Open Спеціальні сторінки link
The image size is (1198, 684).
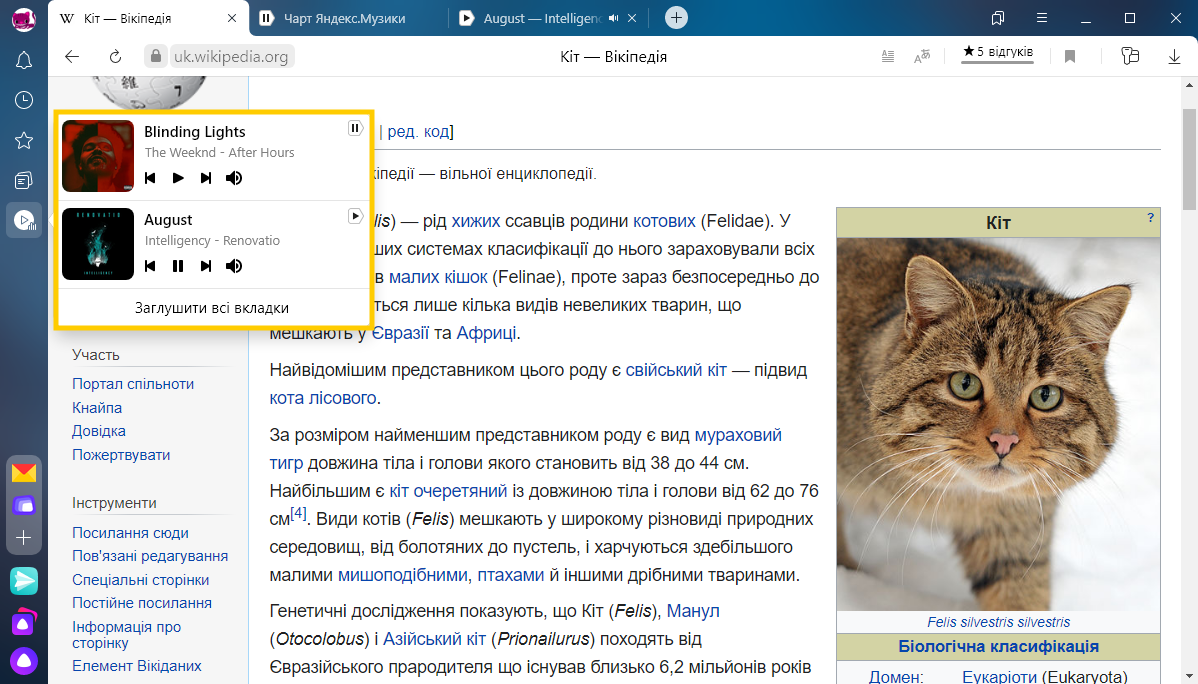141,579
